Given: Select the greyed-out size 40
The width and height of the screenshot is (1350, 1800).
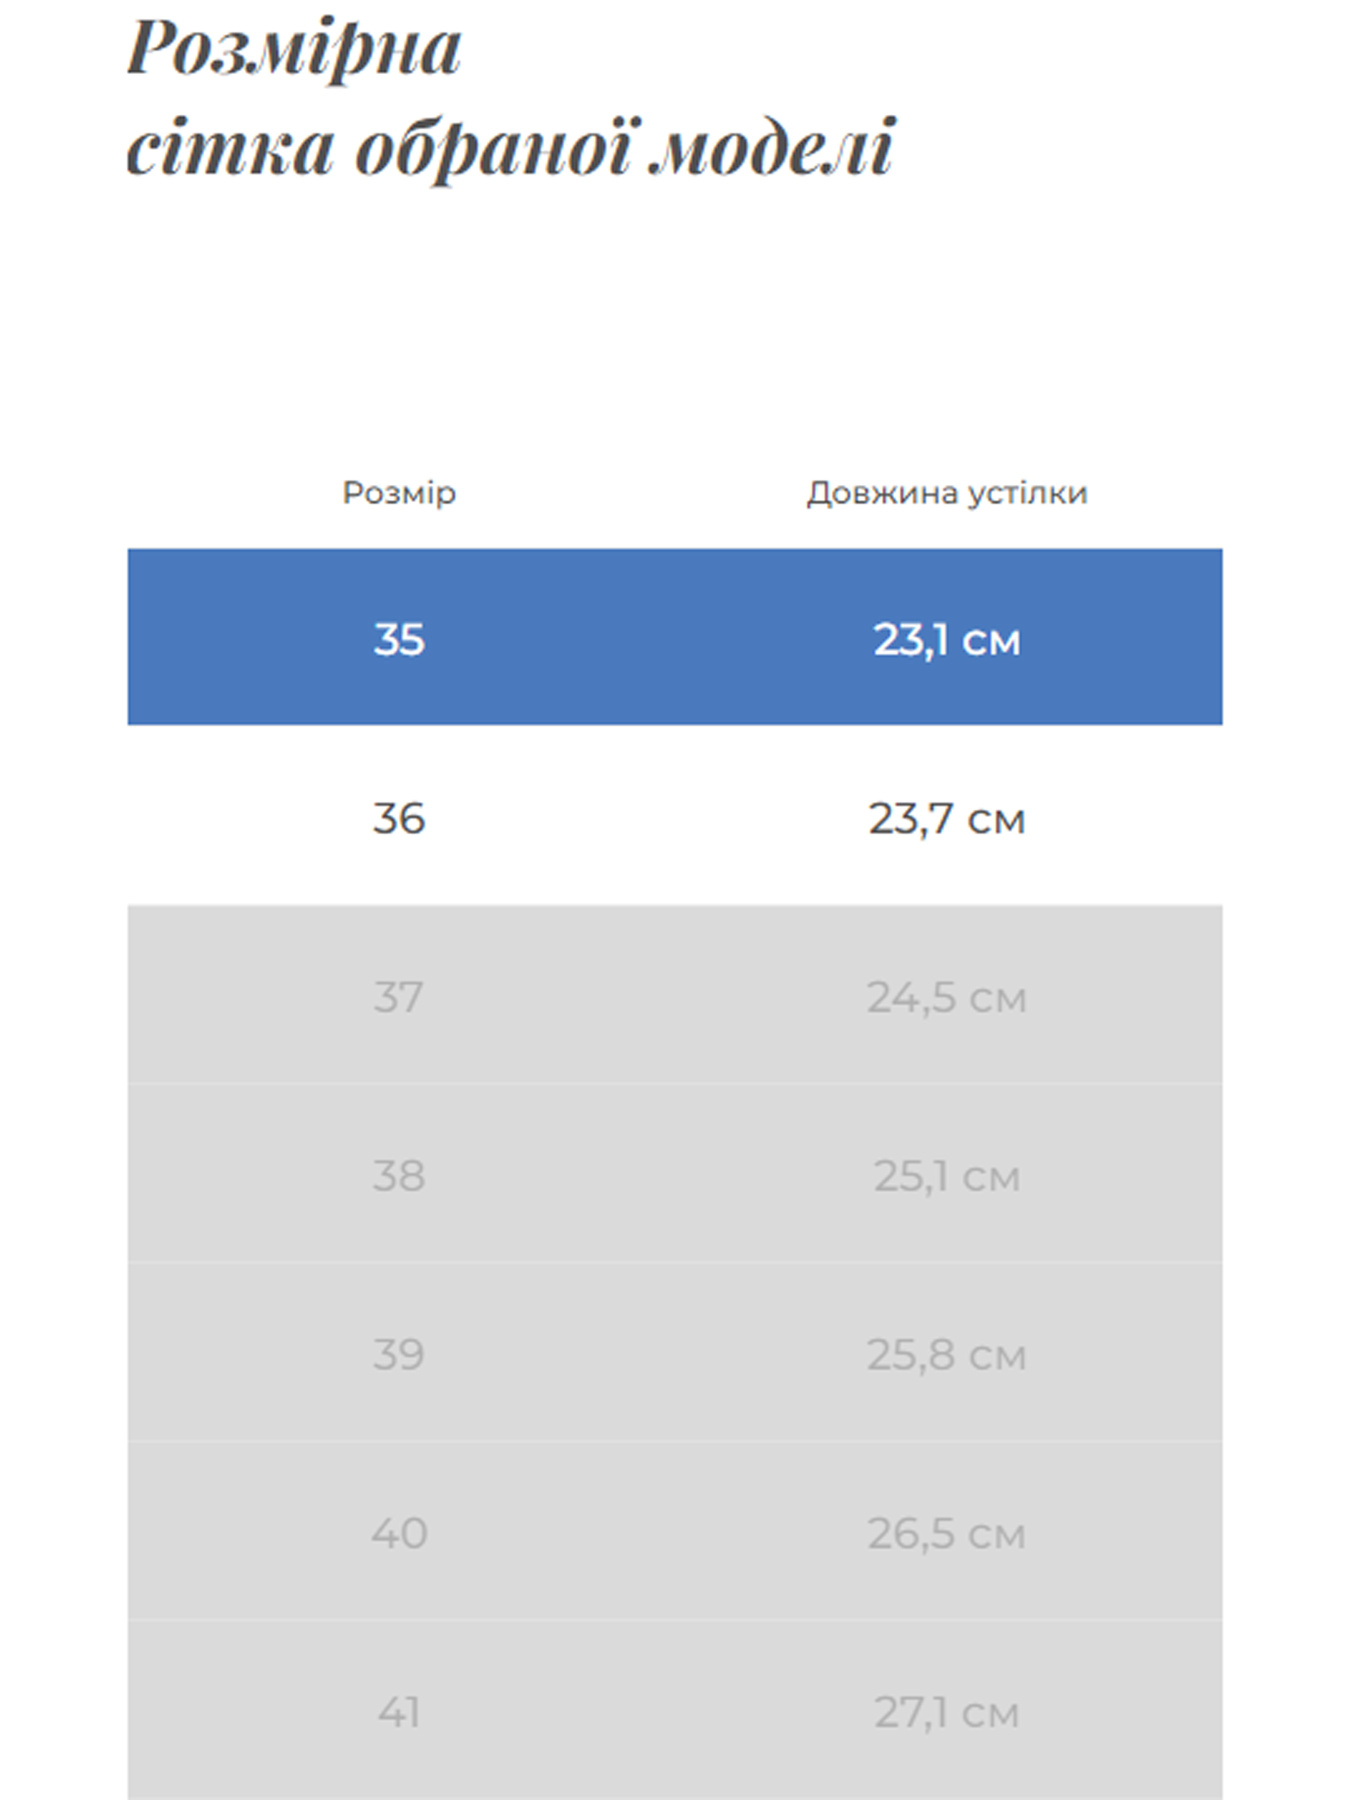Looking at the screenshot, I should [x=399, y=1533].
